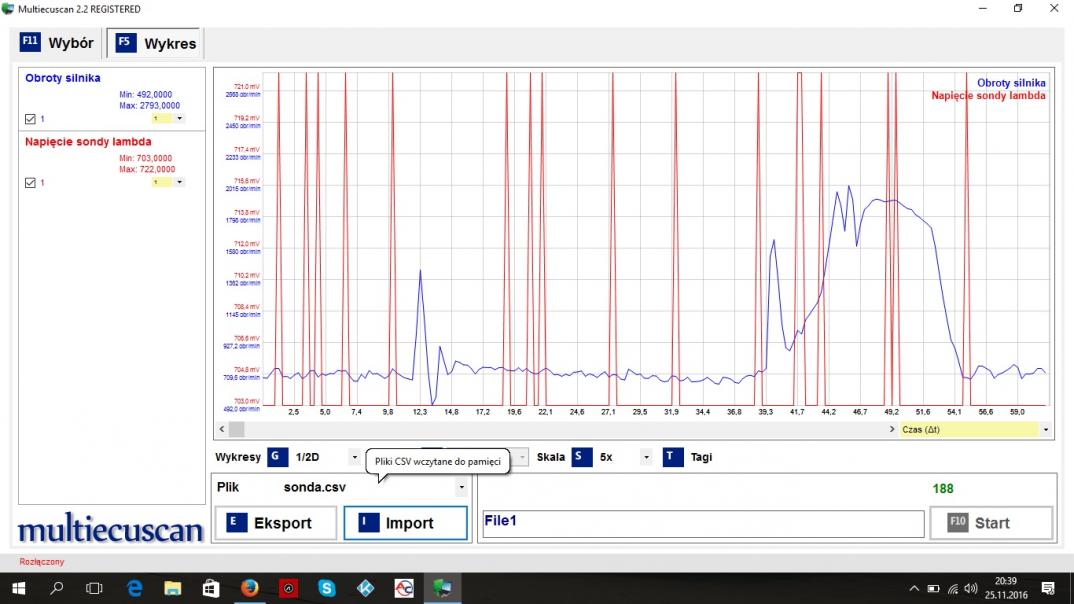The height and width of the screenshot is (604, 1074).
Task: Click the G shortcut icon beside Wykresy
Action: [277, 457]
